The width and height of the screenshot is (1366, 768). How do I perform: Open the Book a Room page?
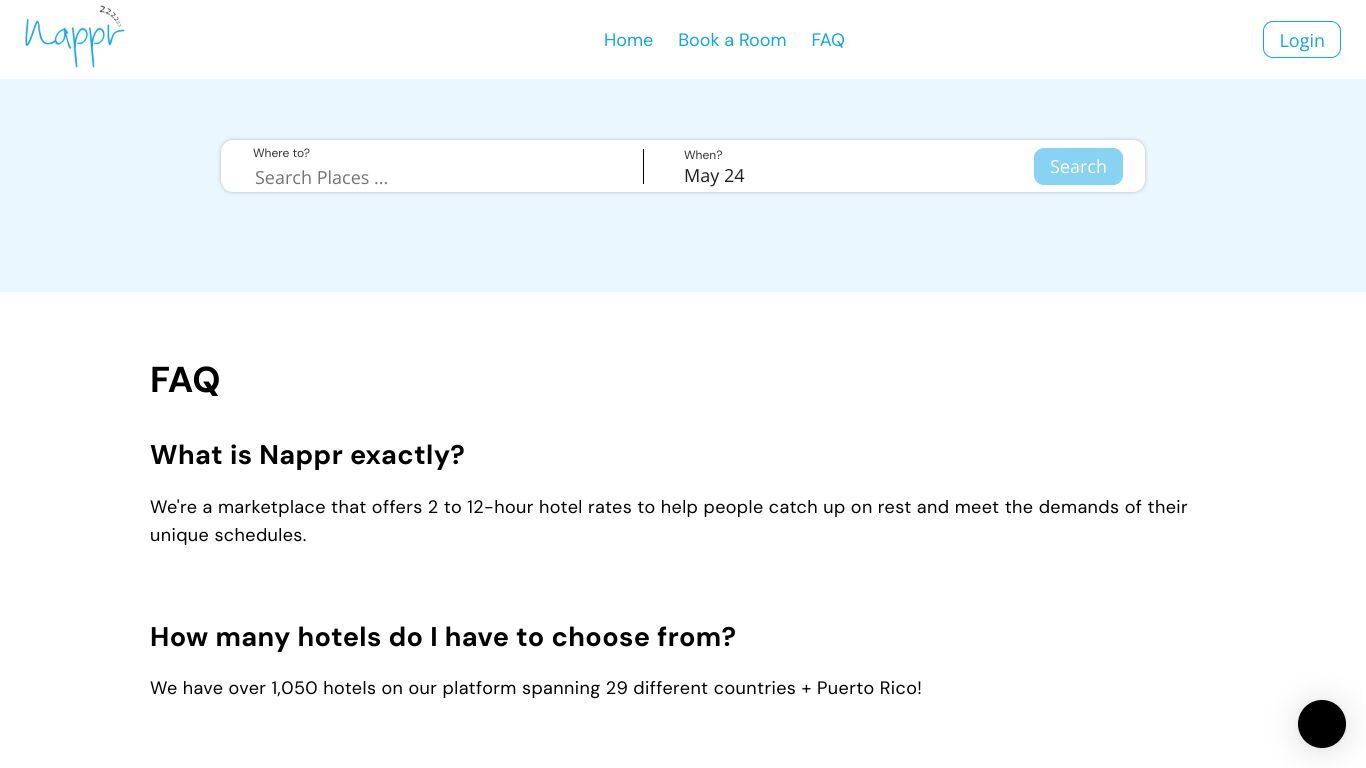point(732,40)
